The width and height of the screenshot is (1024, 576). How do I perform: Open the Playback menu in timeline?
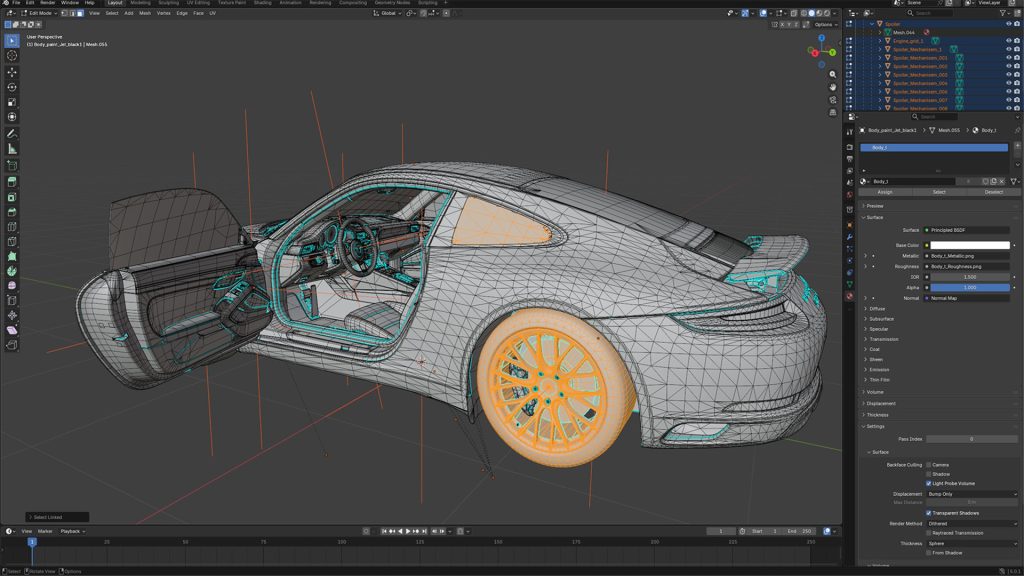pyautogui.click(x=72, y=532)
